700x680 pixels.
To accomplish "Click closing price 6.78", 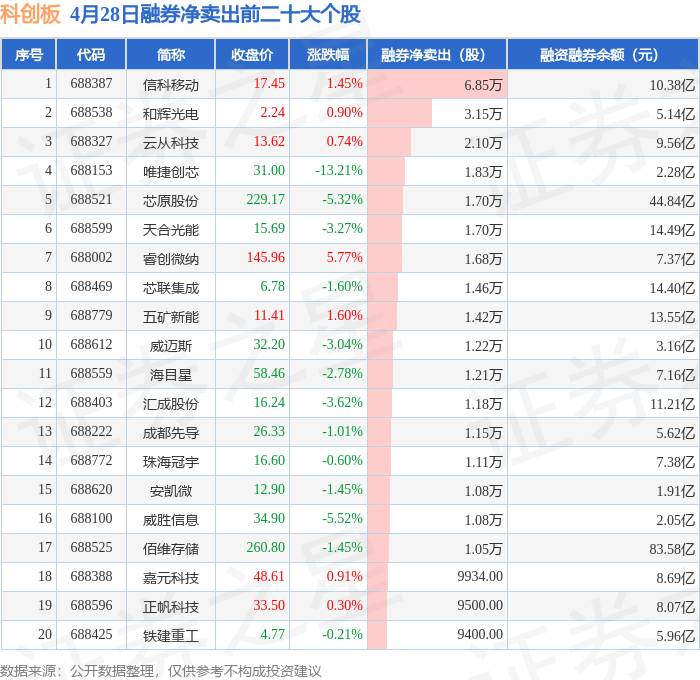I will pyautogui.click(x=272, y=287).
